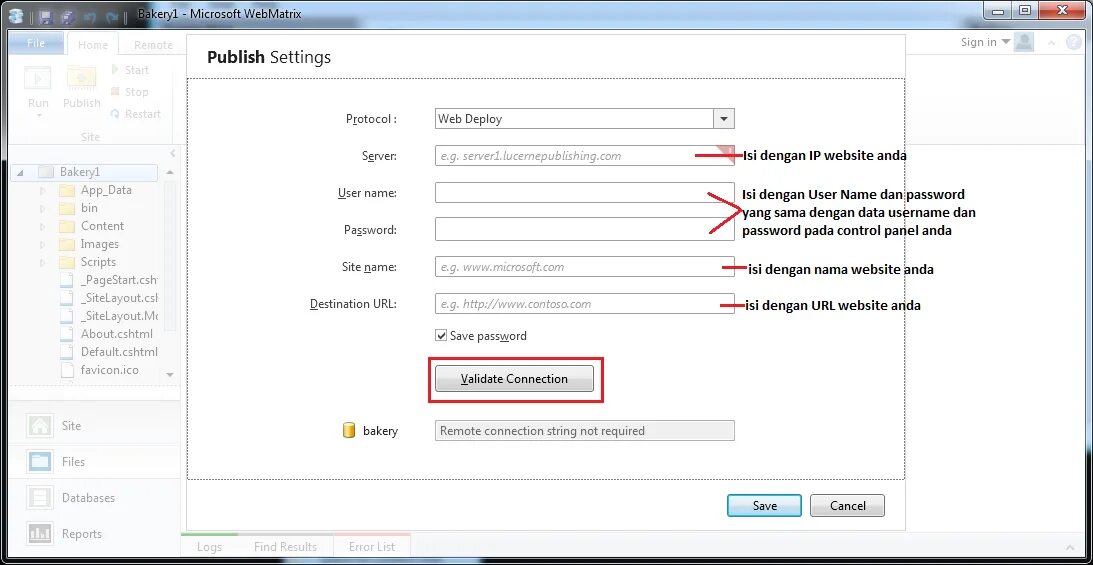This screenshot has height=565, width=1093.
Task: Open the Error List tab
Action: [x=372, y=547]
